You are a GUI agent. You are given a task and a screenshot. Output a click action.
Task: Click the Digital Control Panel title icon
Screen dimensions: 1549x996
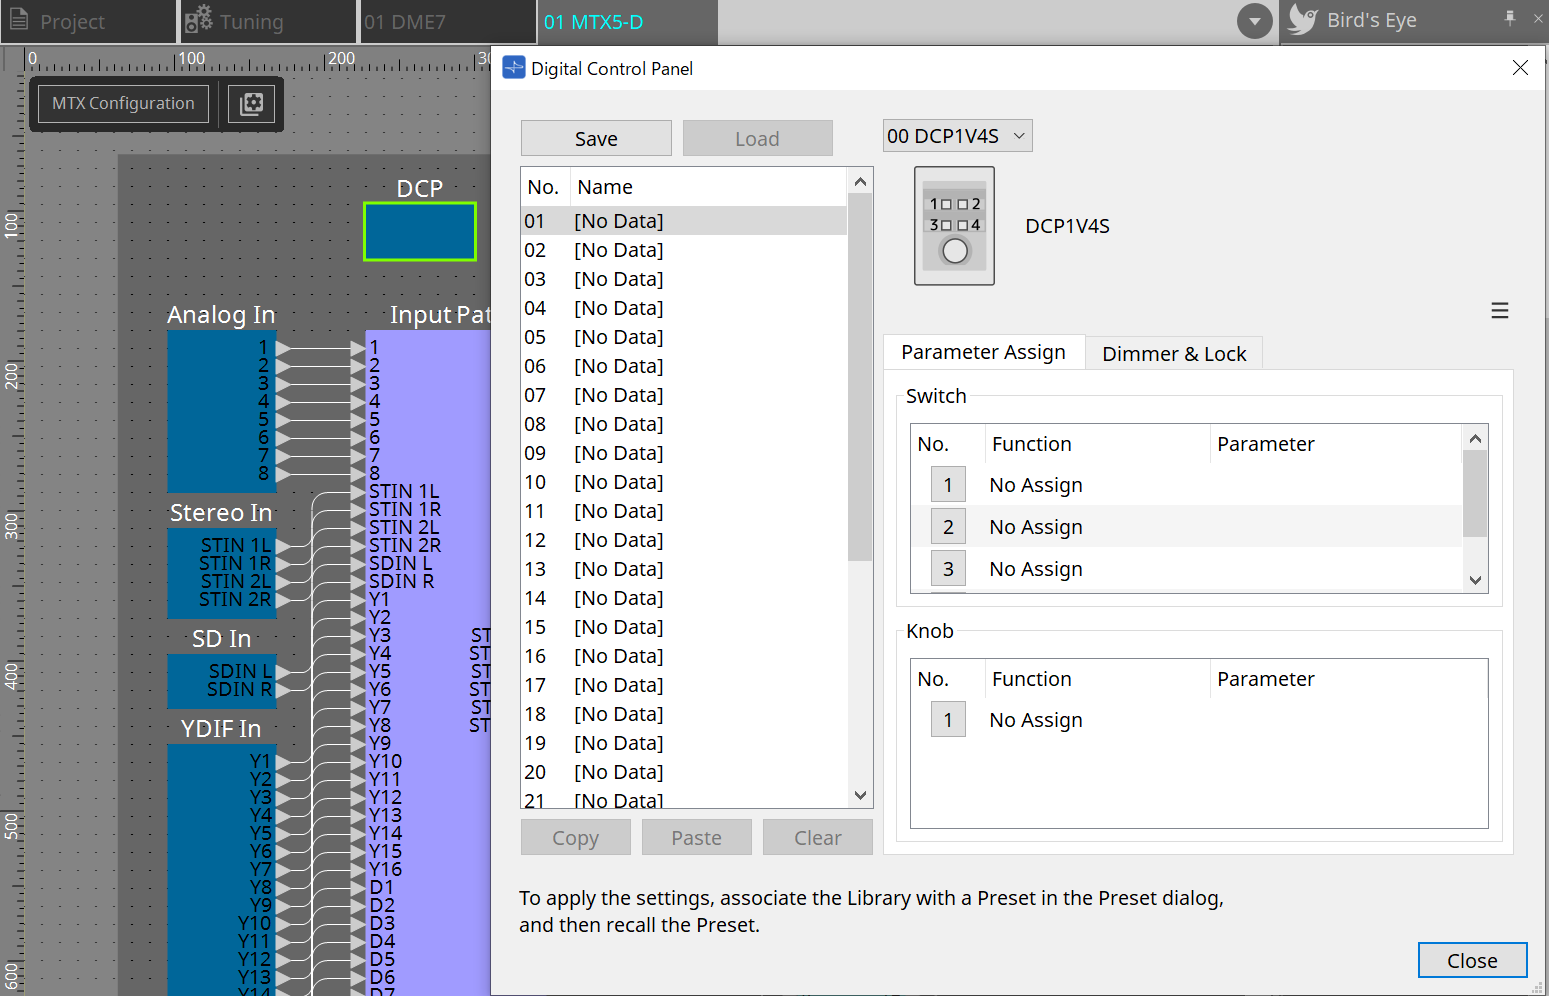click(x=513, y=68)
